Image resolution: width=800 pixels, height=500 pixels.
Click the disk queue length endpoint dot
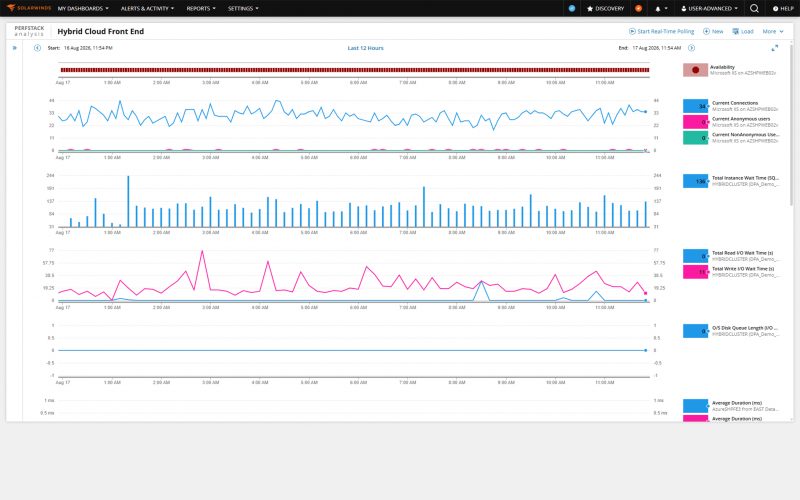tap(645, 351)
